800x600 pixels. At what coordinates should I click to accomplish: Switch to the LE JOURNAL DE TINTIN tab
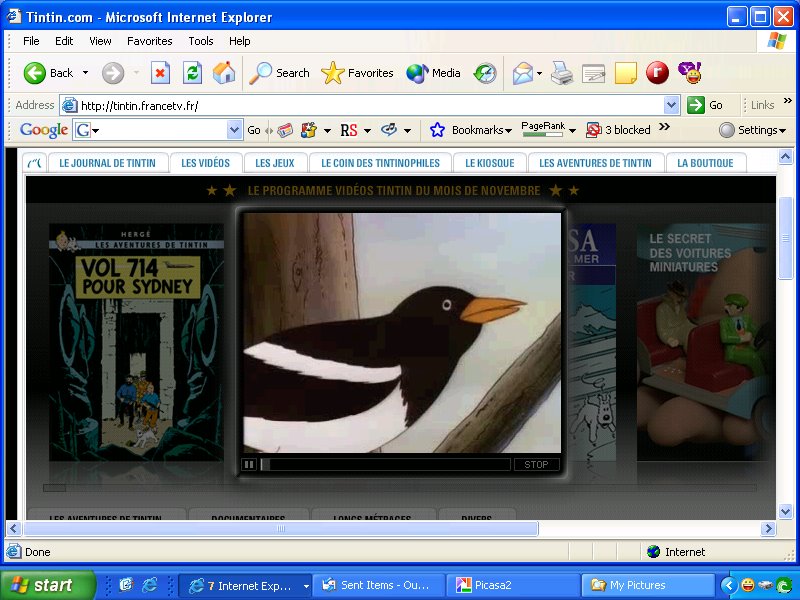coord(108,163)
